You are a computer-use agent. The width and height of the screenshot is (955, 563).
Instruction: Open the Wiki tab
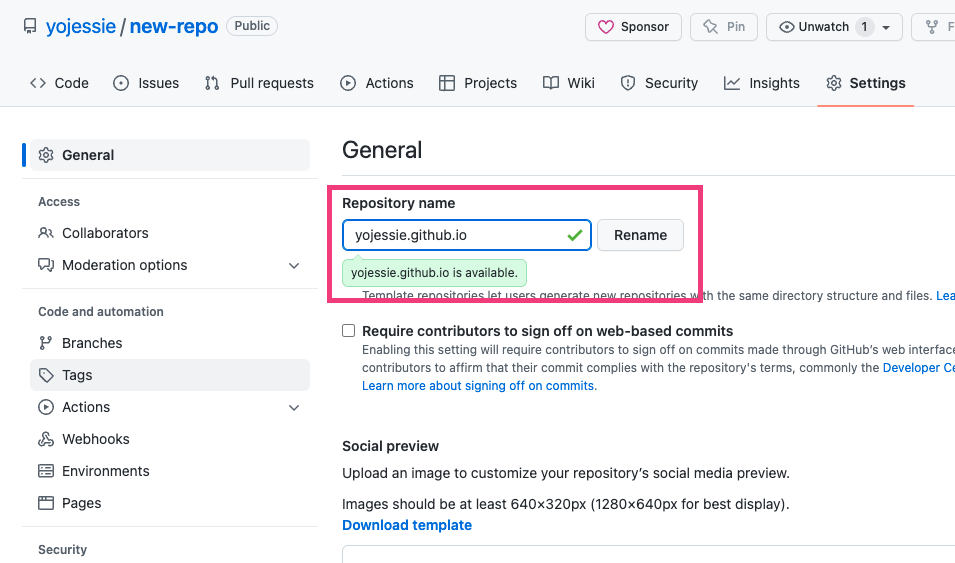569,83
